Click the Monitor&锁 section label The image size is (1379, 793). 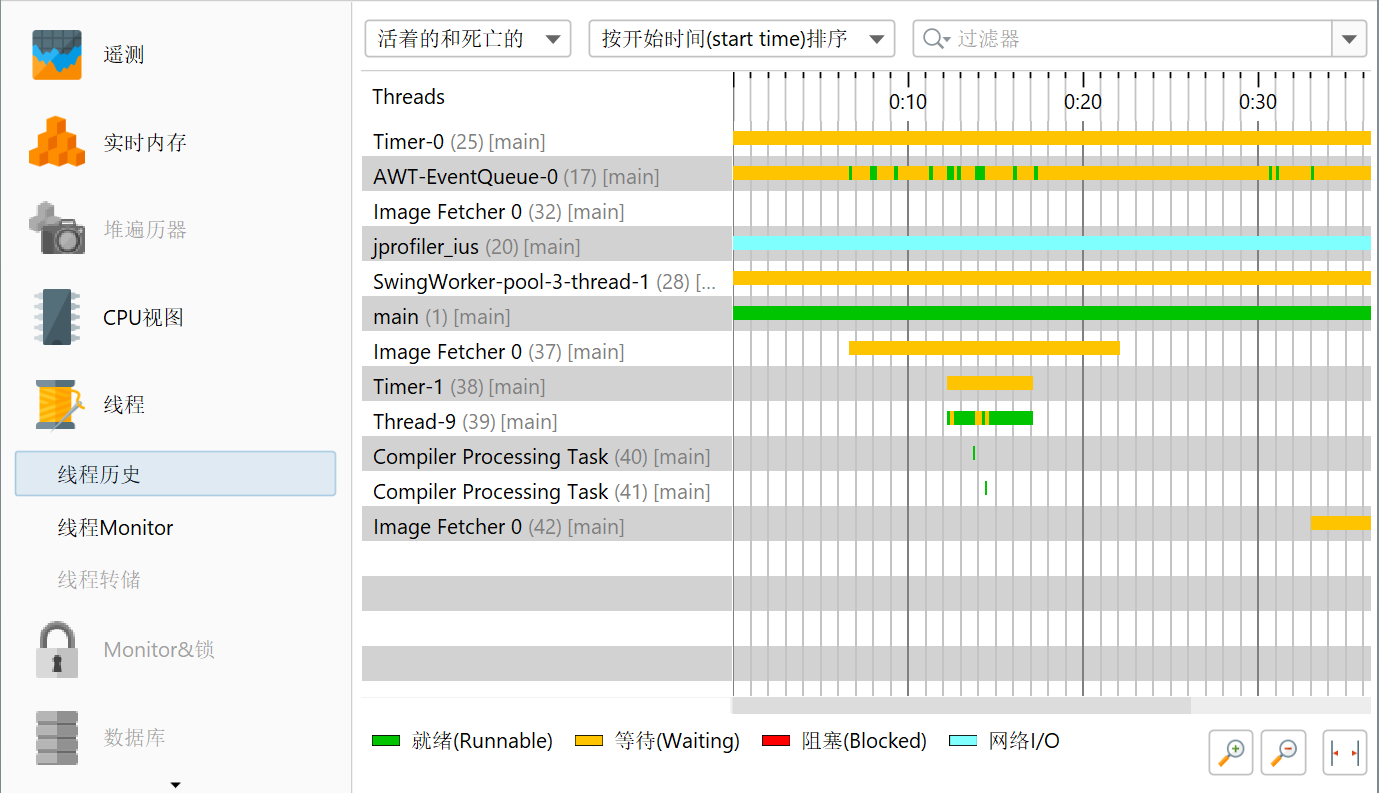pyautogui.click(x=159, y=650)
